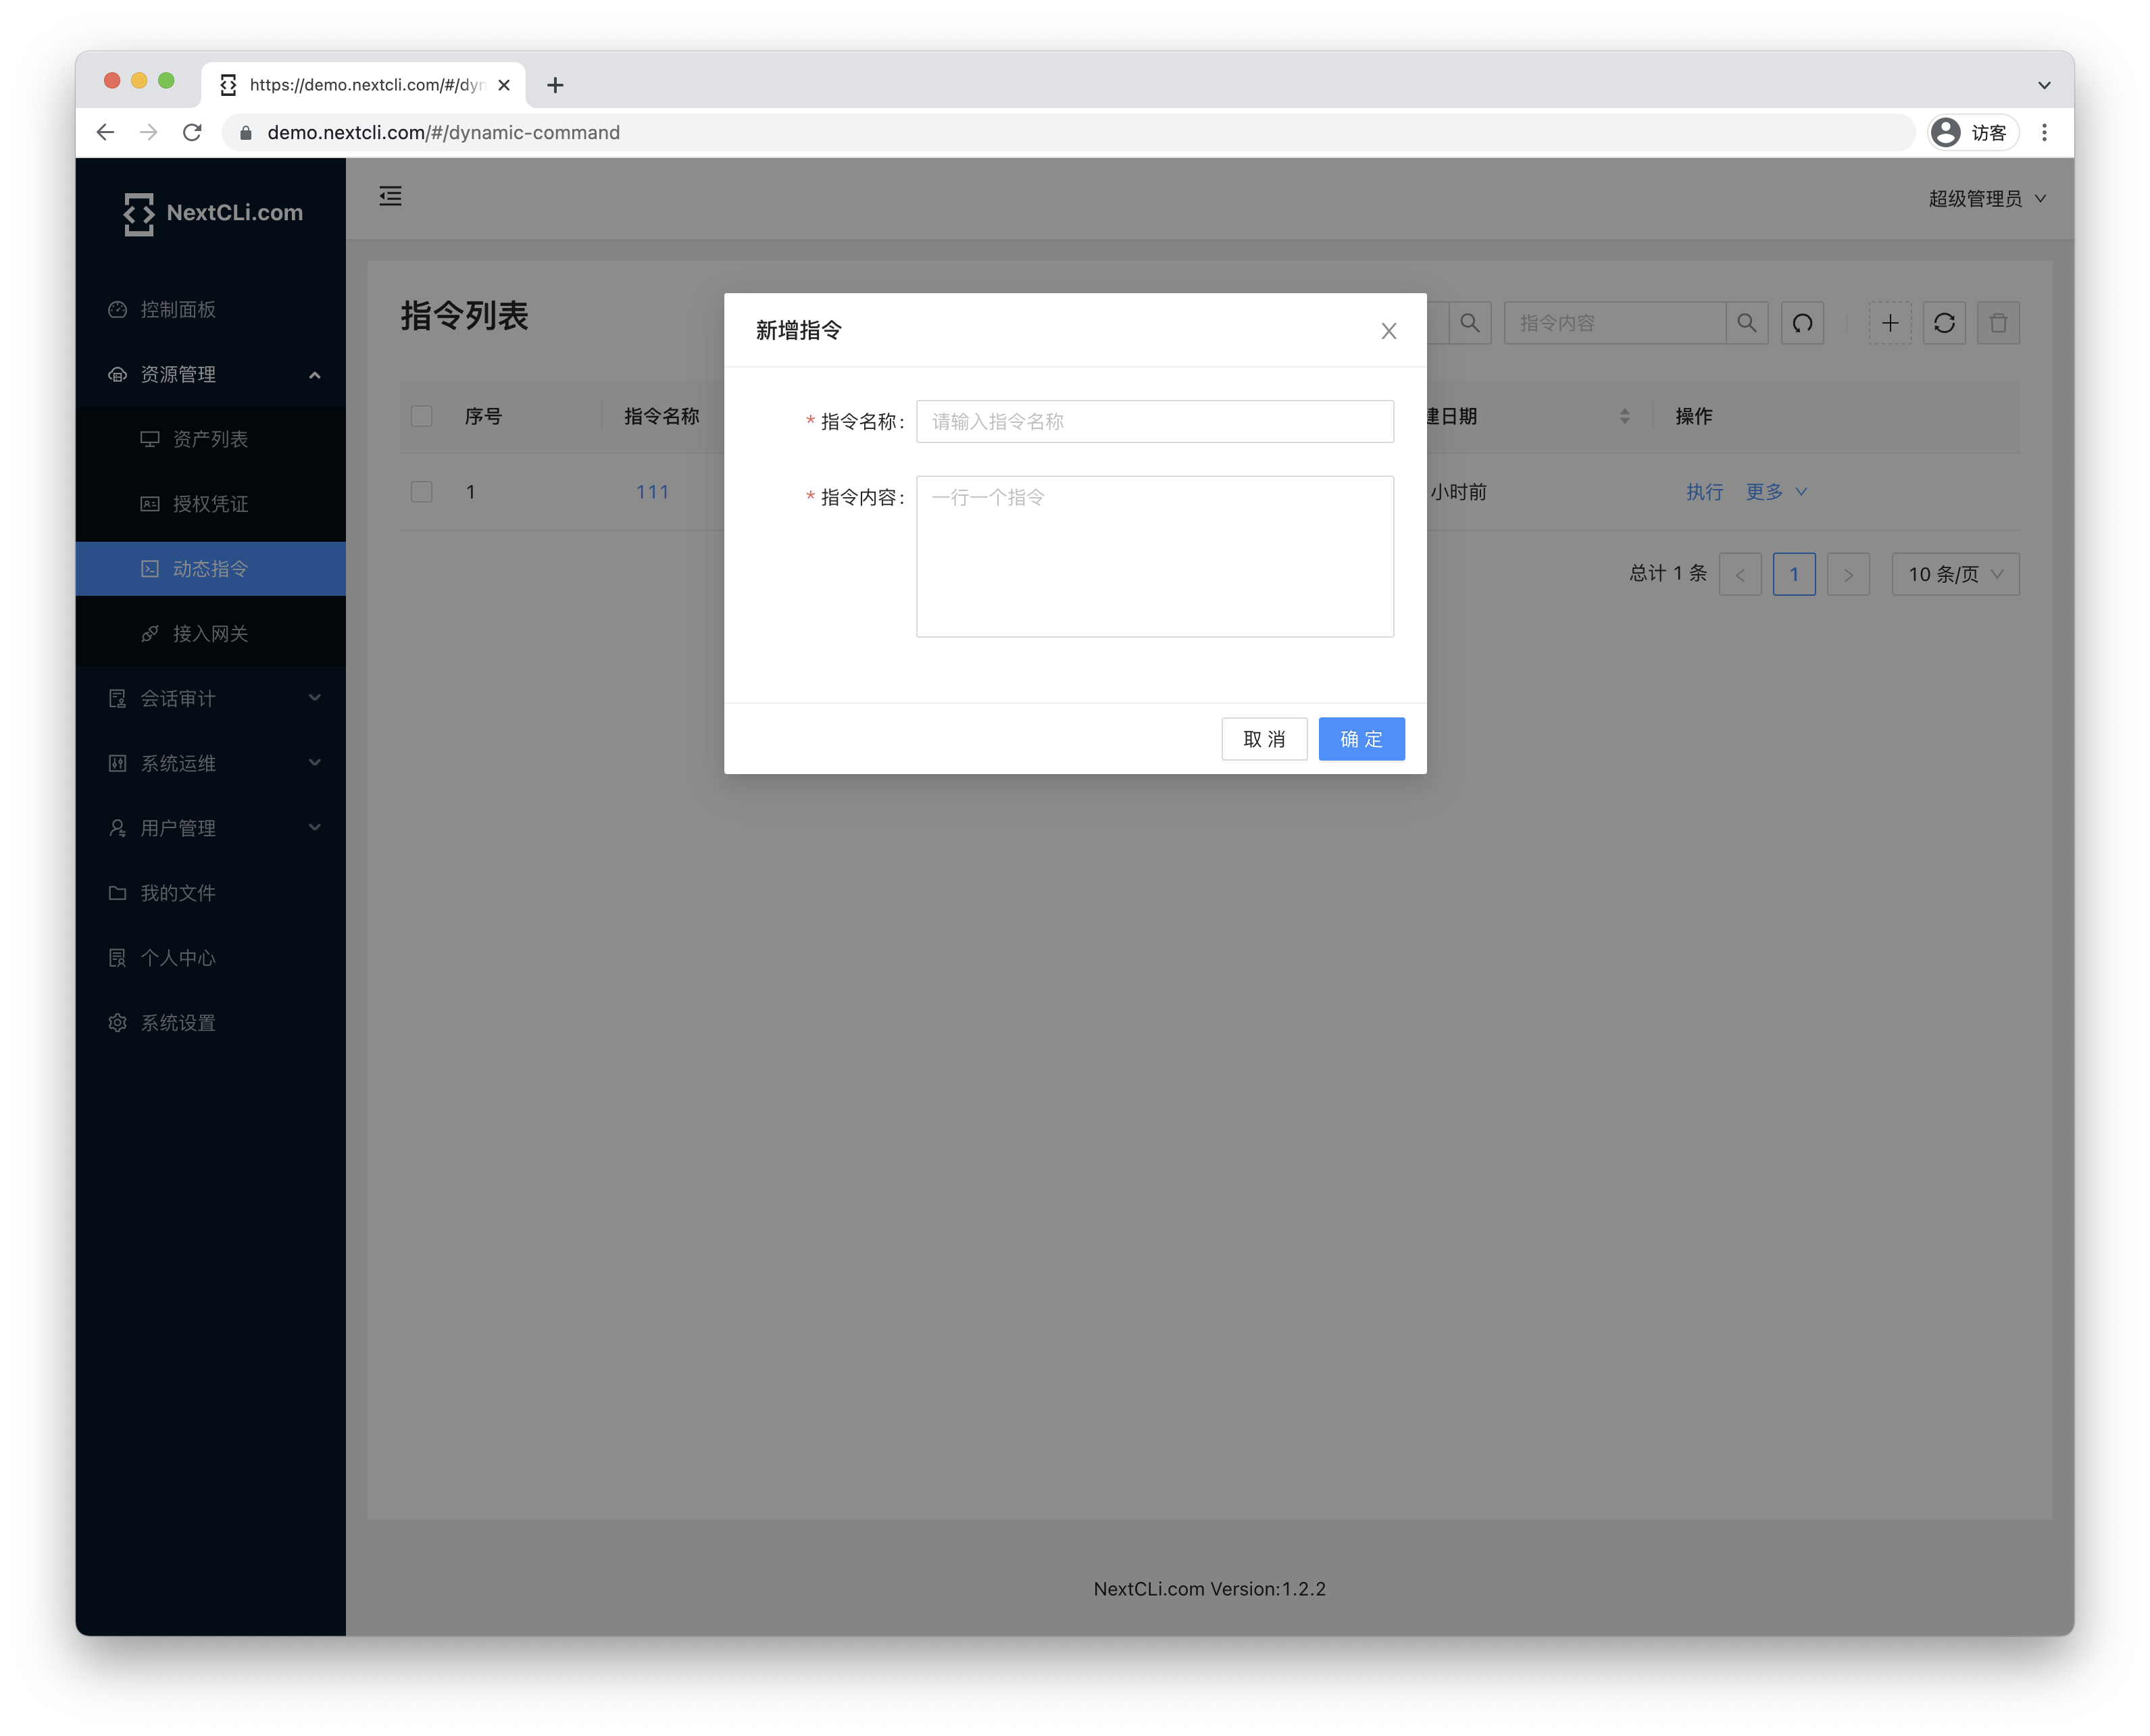Image resolution: width=2150 pixels, height=1736 pixels.
Task: Select 资产列表 in the sidebar
Action: pyautogui.click(x=210, y=439)
